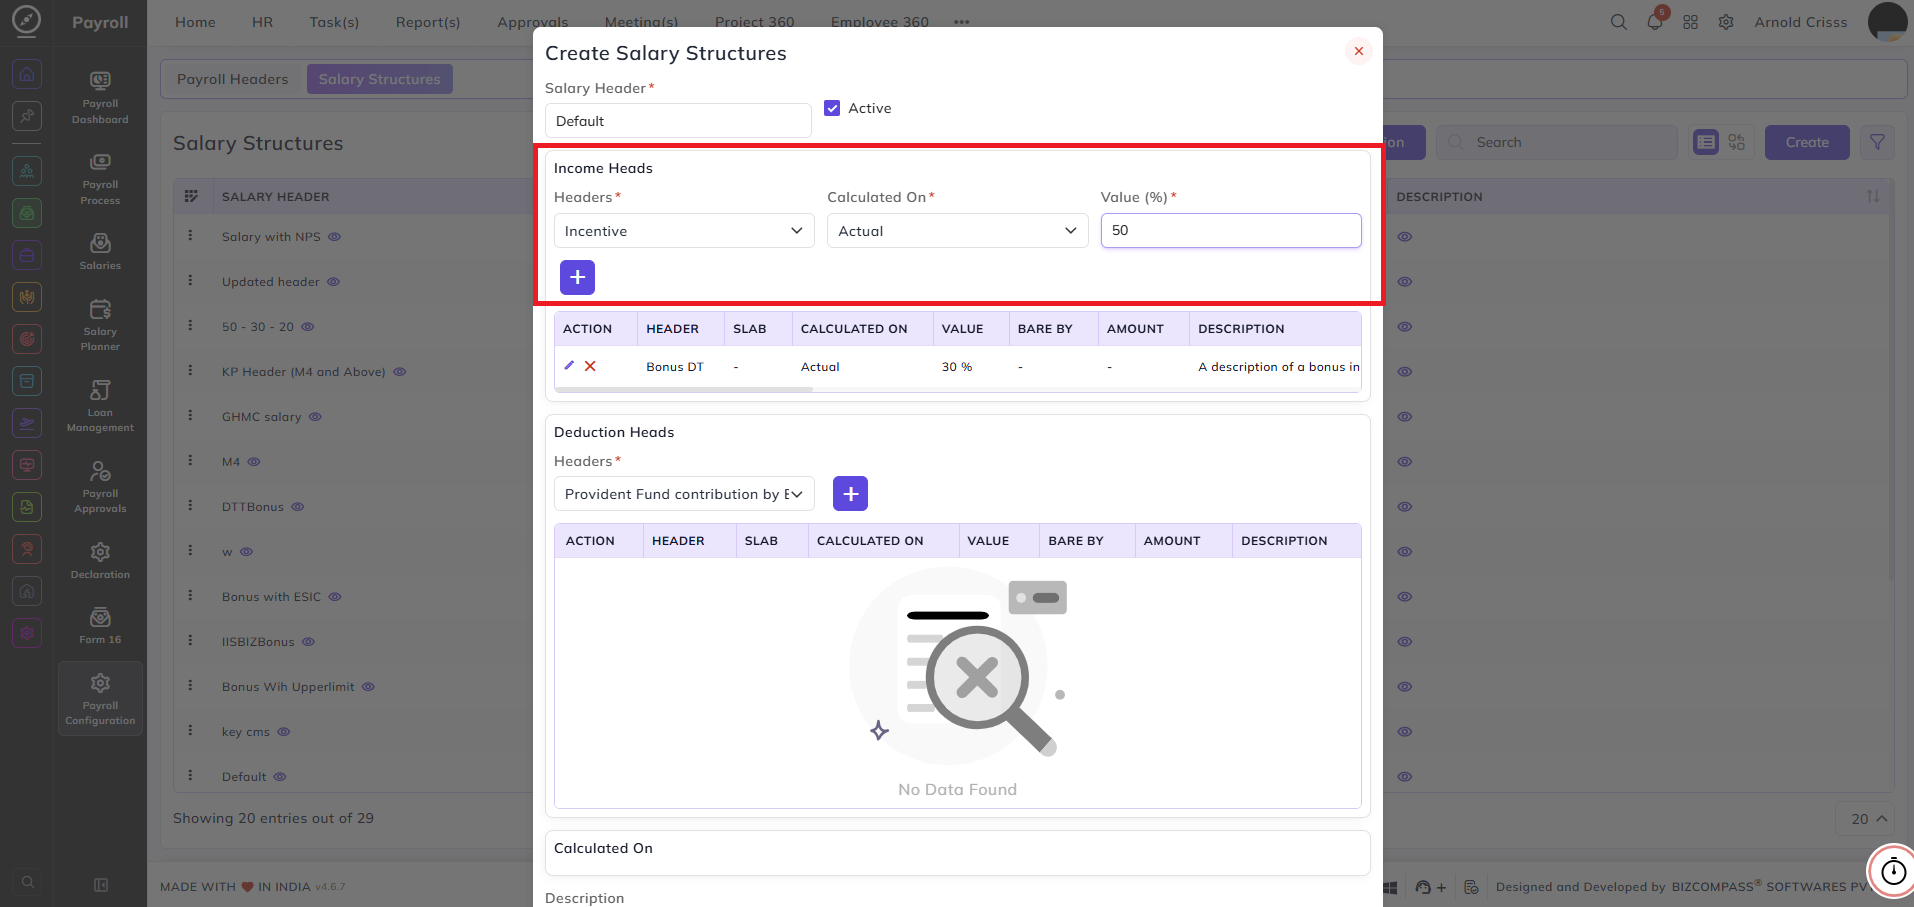The image size is (1914, 907).
Task: Close the Create Salary Structures dialog
Action: pos(1358,51)
